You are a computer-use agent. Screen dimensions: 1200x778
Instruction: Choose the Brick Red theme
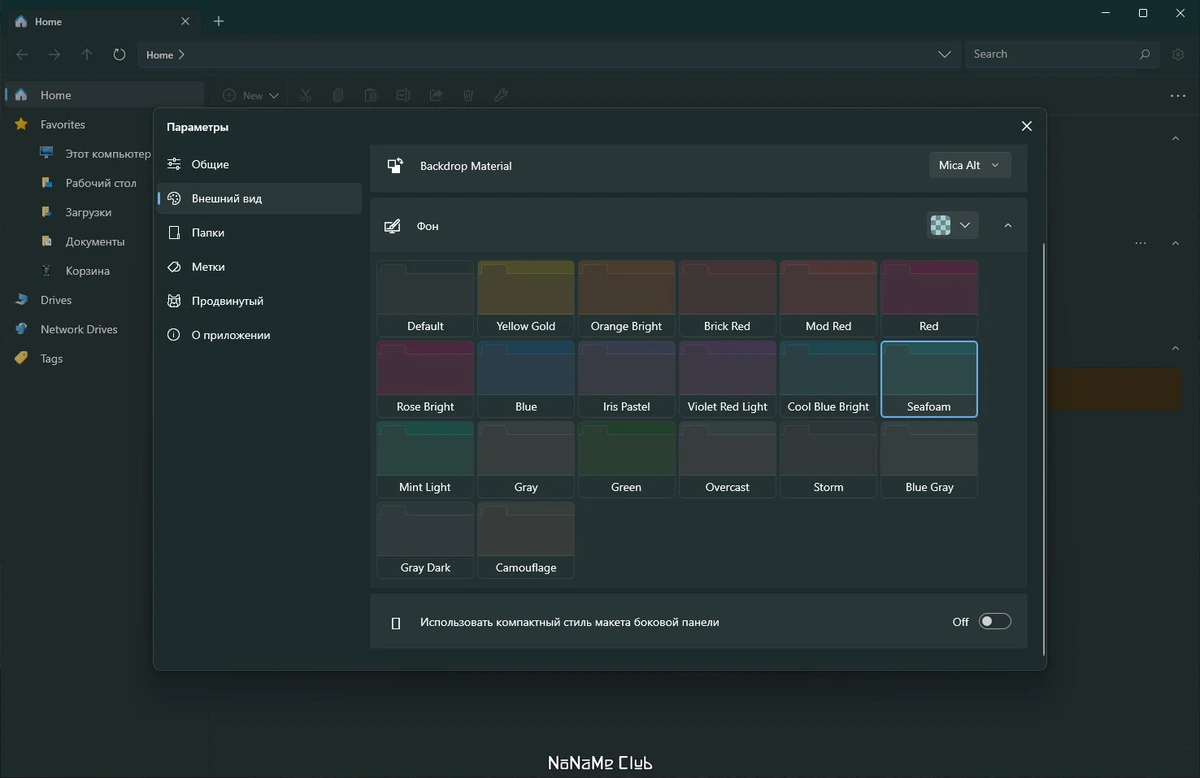(727, 298)
